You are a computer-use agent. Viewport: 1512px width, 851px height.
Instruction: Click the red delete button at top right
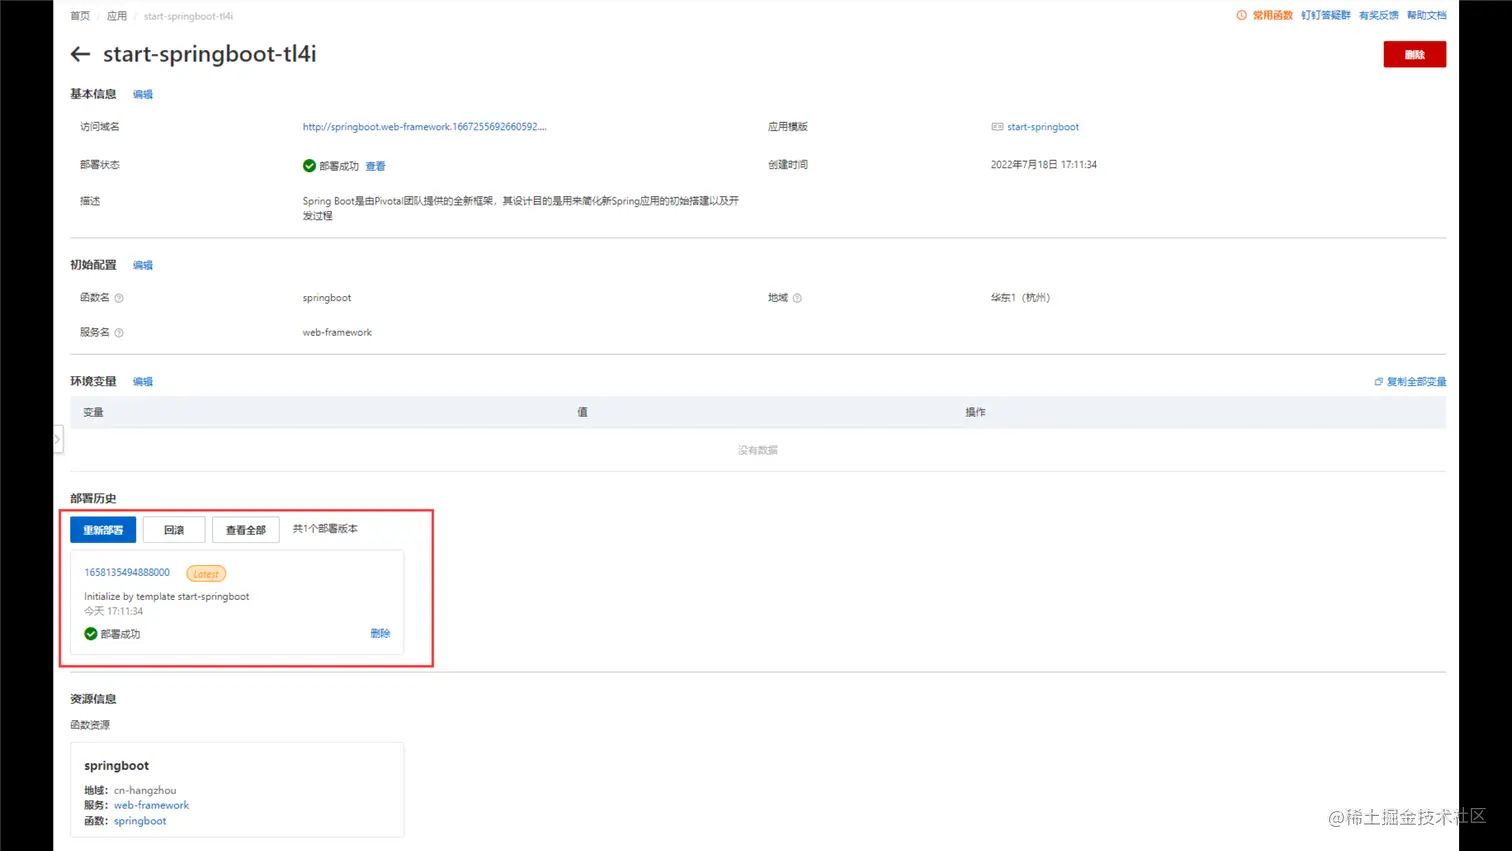tap(1414, 54)
